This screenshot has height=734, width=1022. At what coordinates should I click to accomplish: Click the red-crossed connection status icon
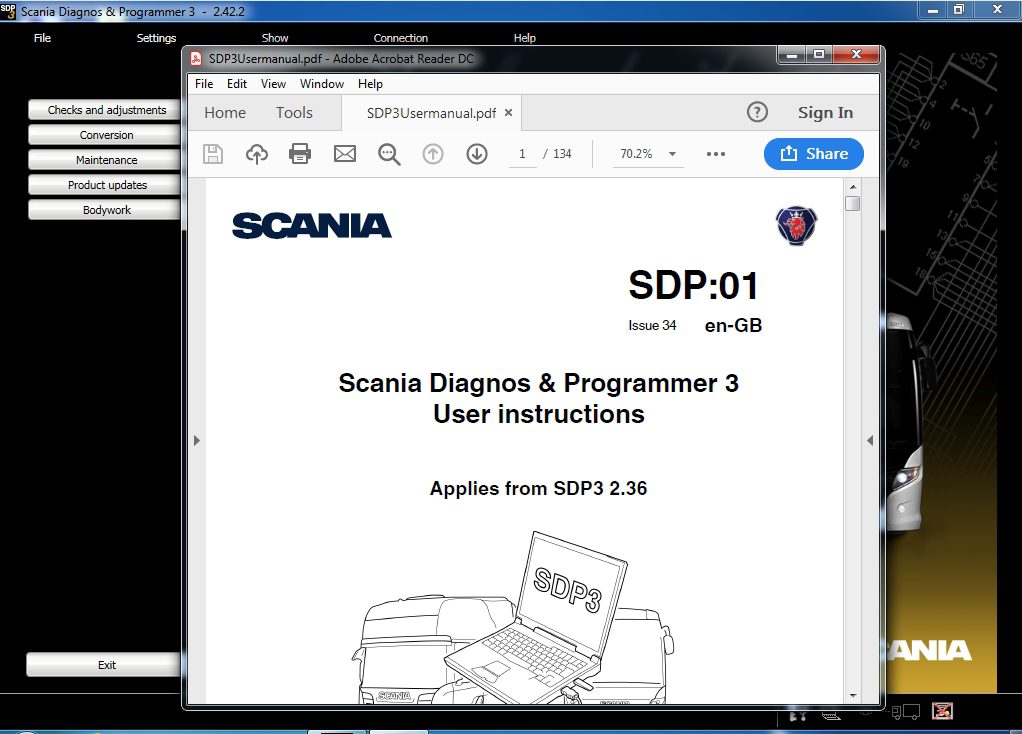click(x=941, y=712)
